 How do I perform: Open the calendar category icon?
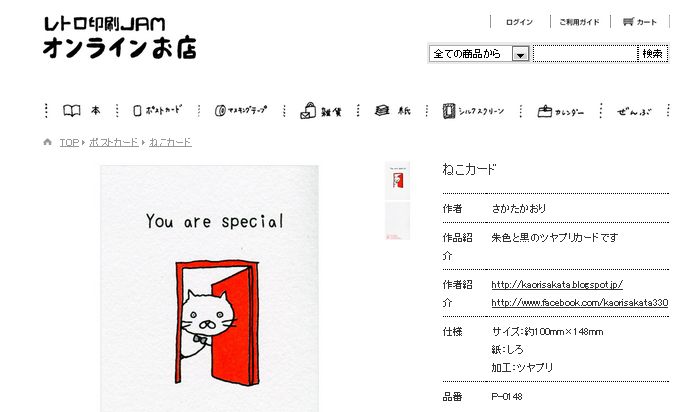click(544, 111)
